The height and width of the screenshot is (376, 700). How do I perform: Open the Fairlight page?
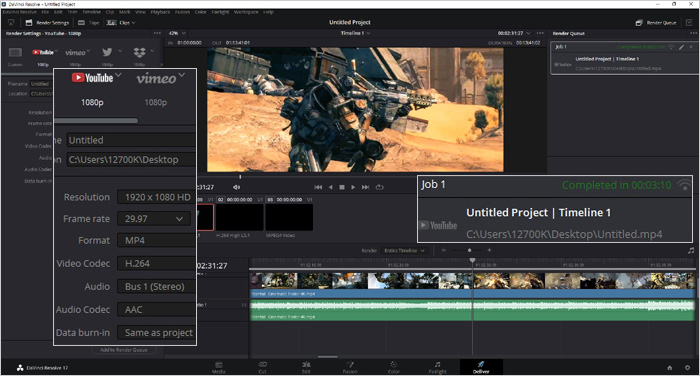437,367
